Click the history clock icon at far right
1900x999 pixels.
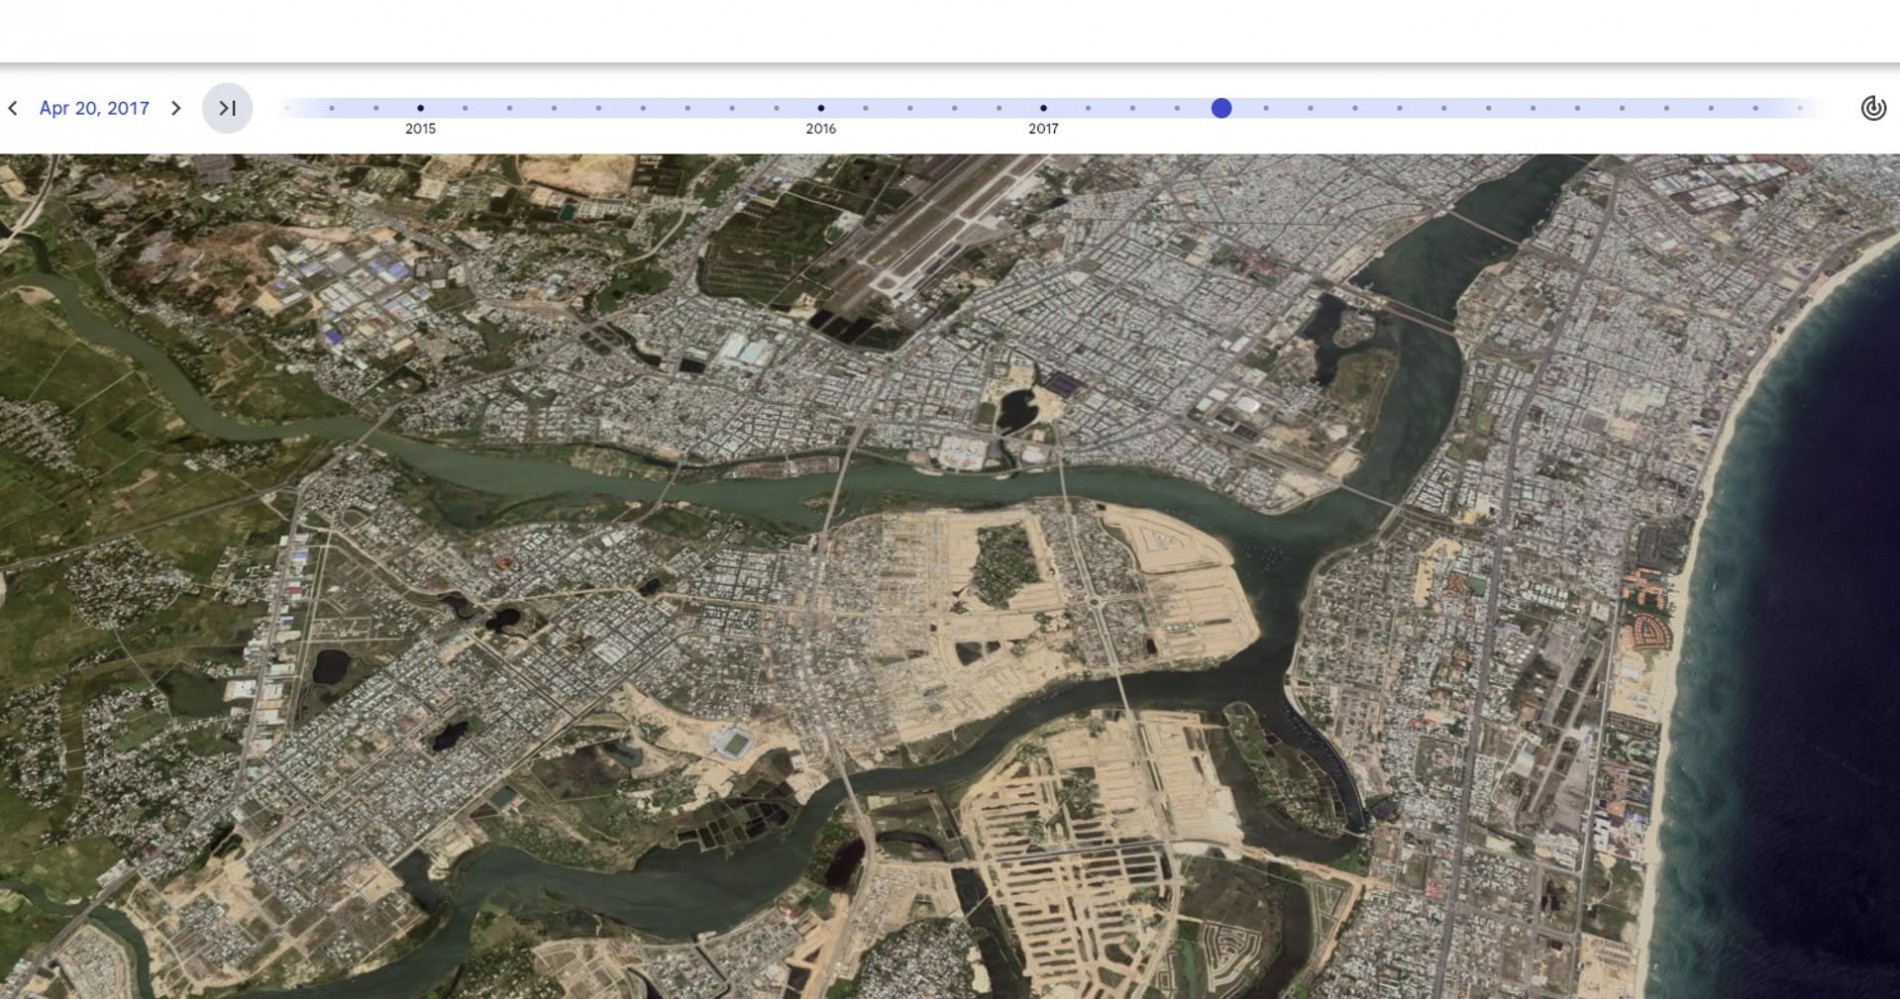1873,108
